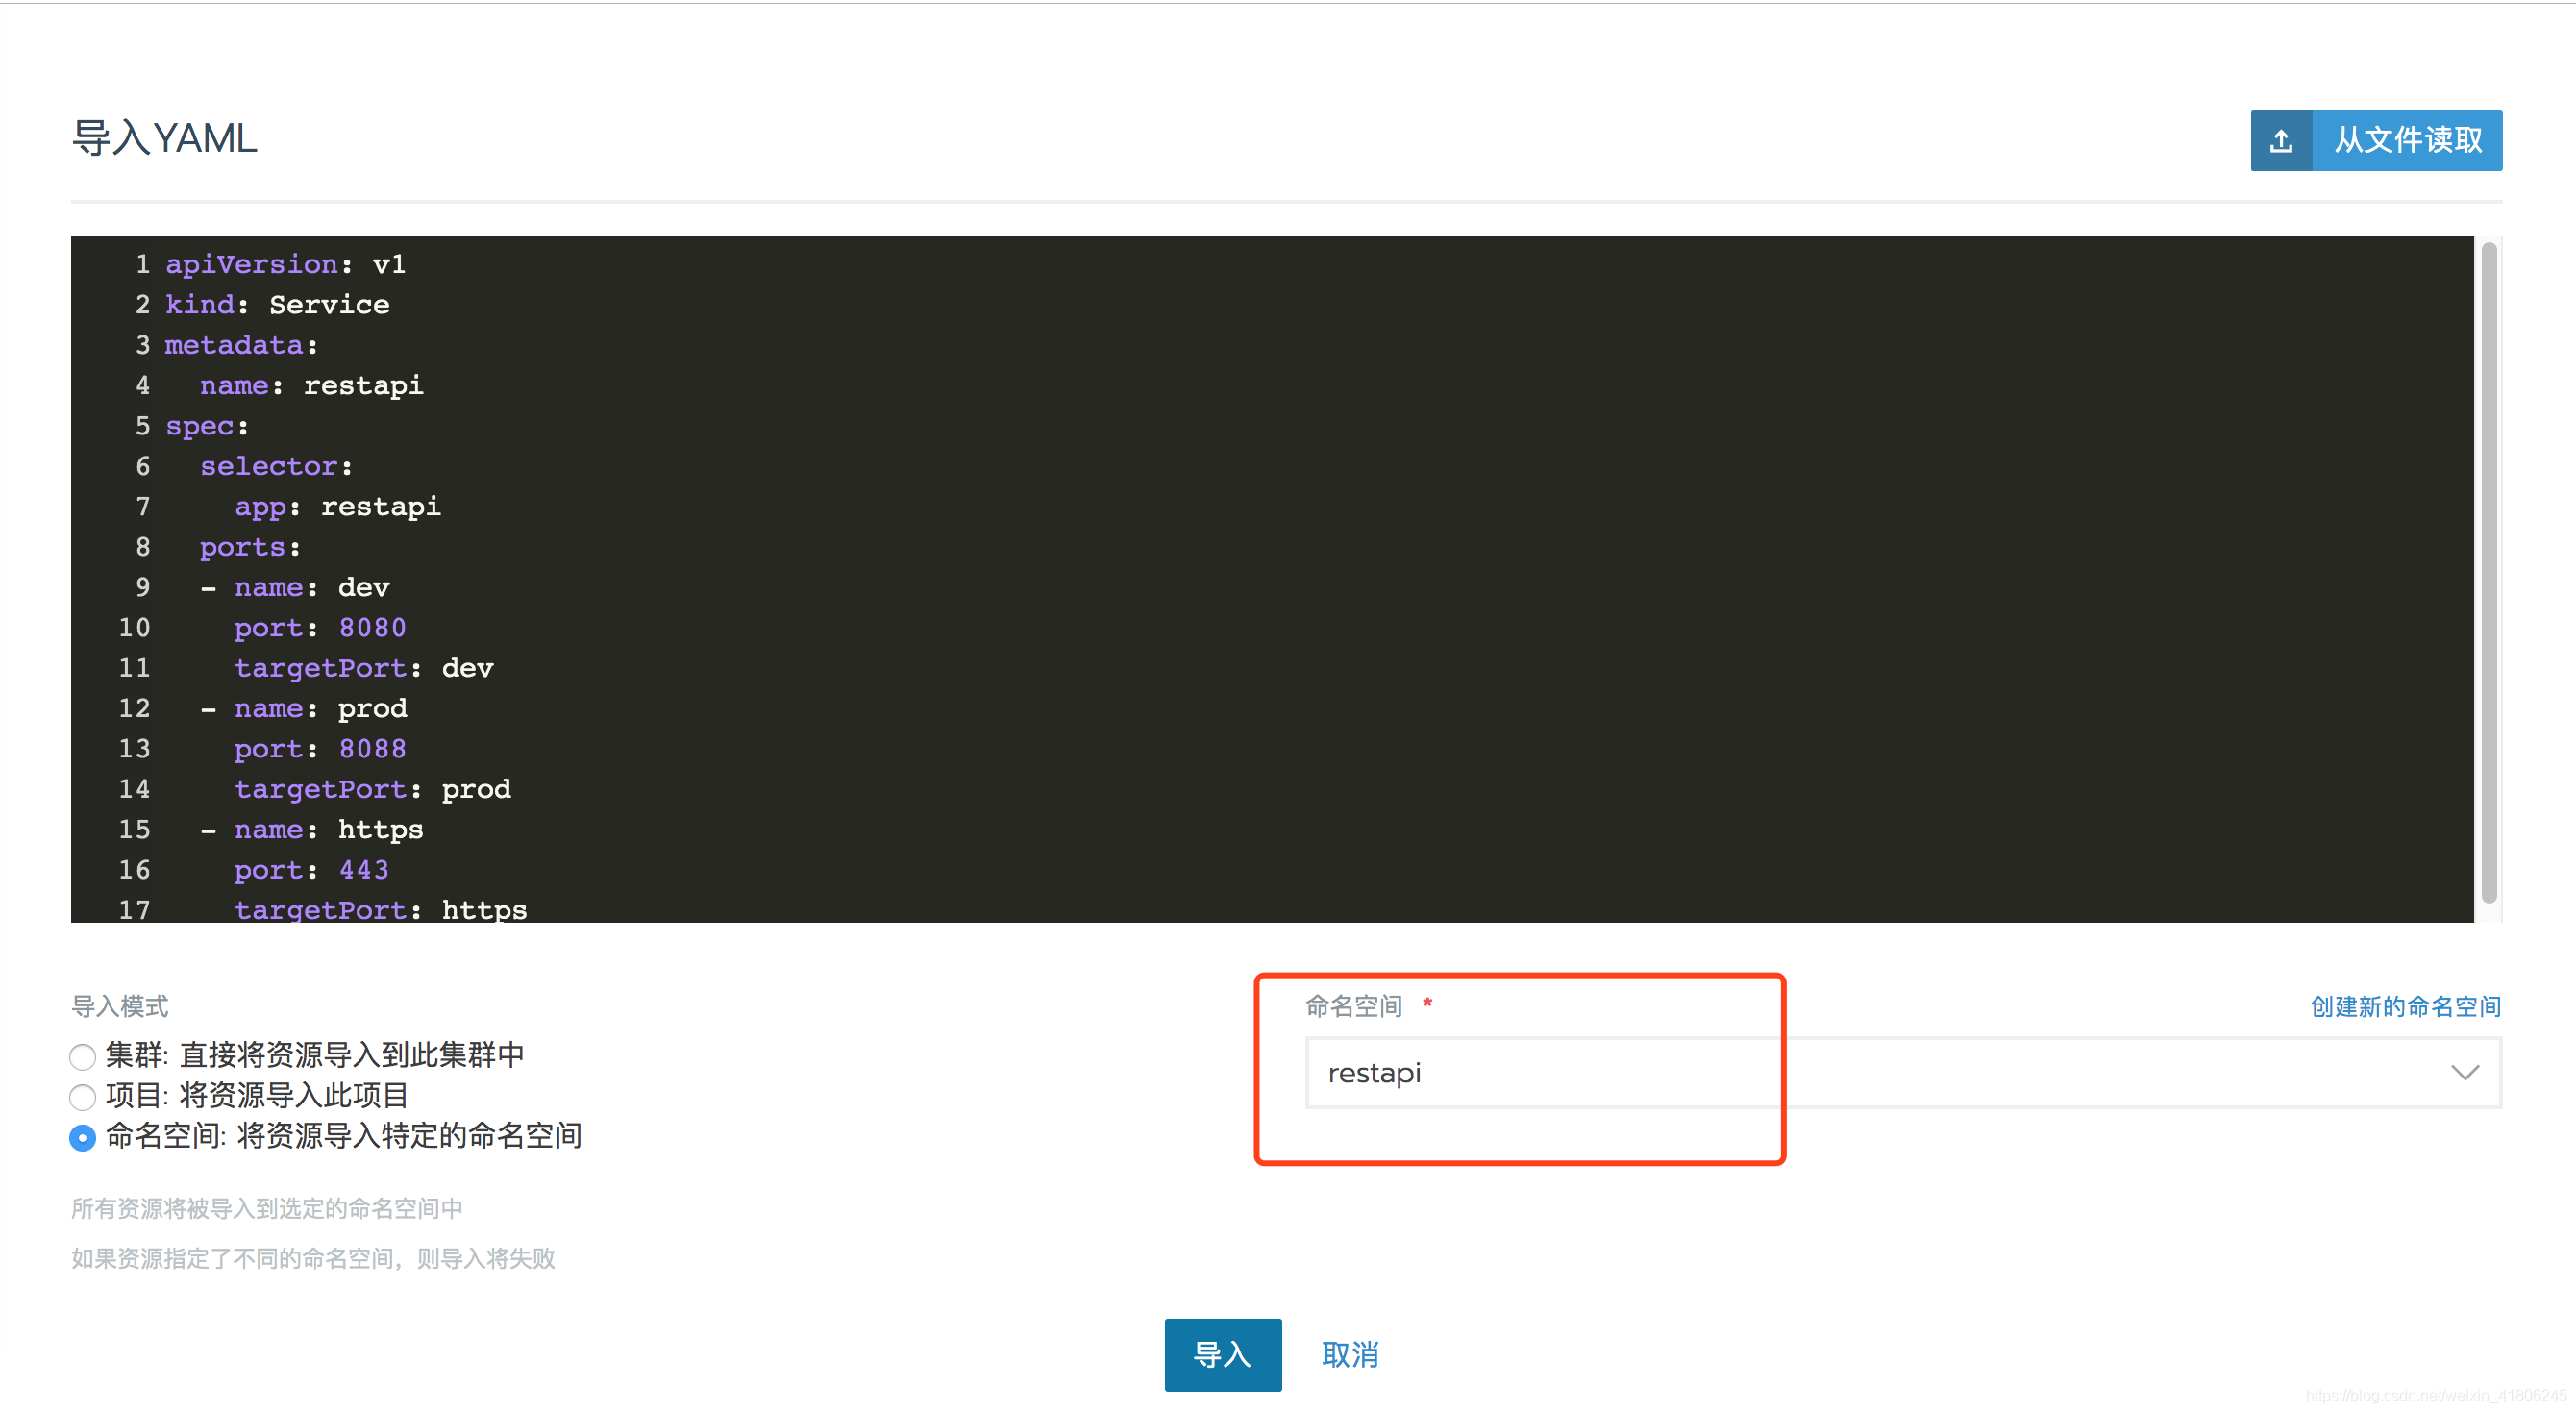This screenshot has height=1413, width=2576.
Task: Open 创建新的命名空间 link
Action: tap(2404, 1007)
